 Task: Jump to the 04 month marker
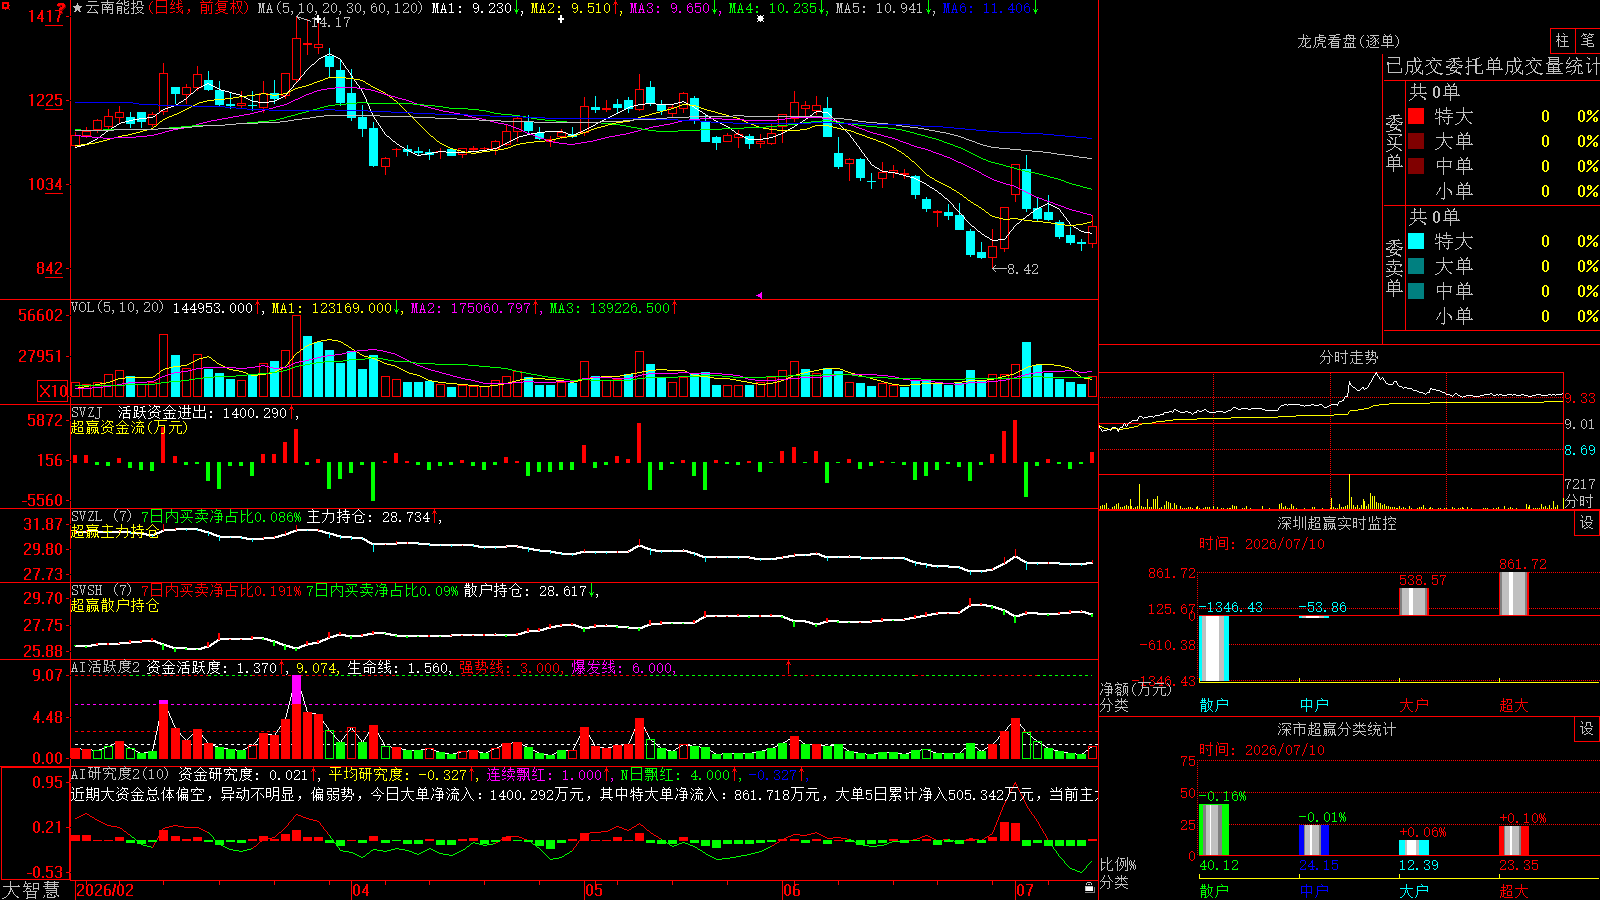point(361,890)
